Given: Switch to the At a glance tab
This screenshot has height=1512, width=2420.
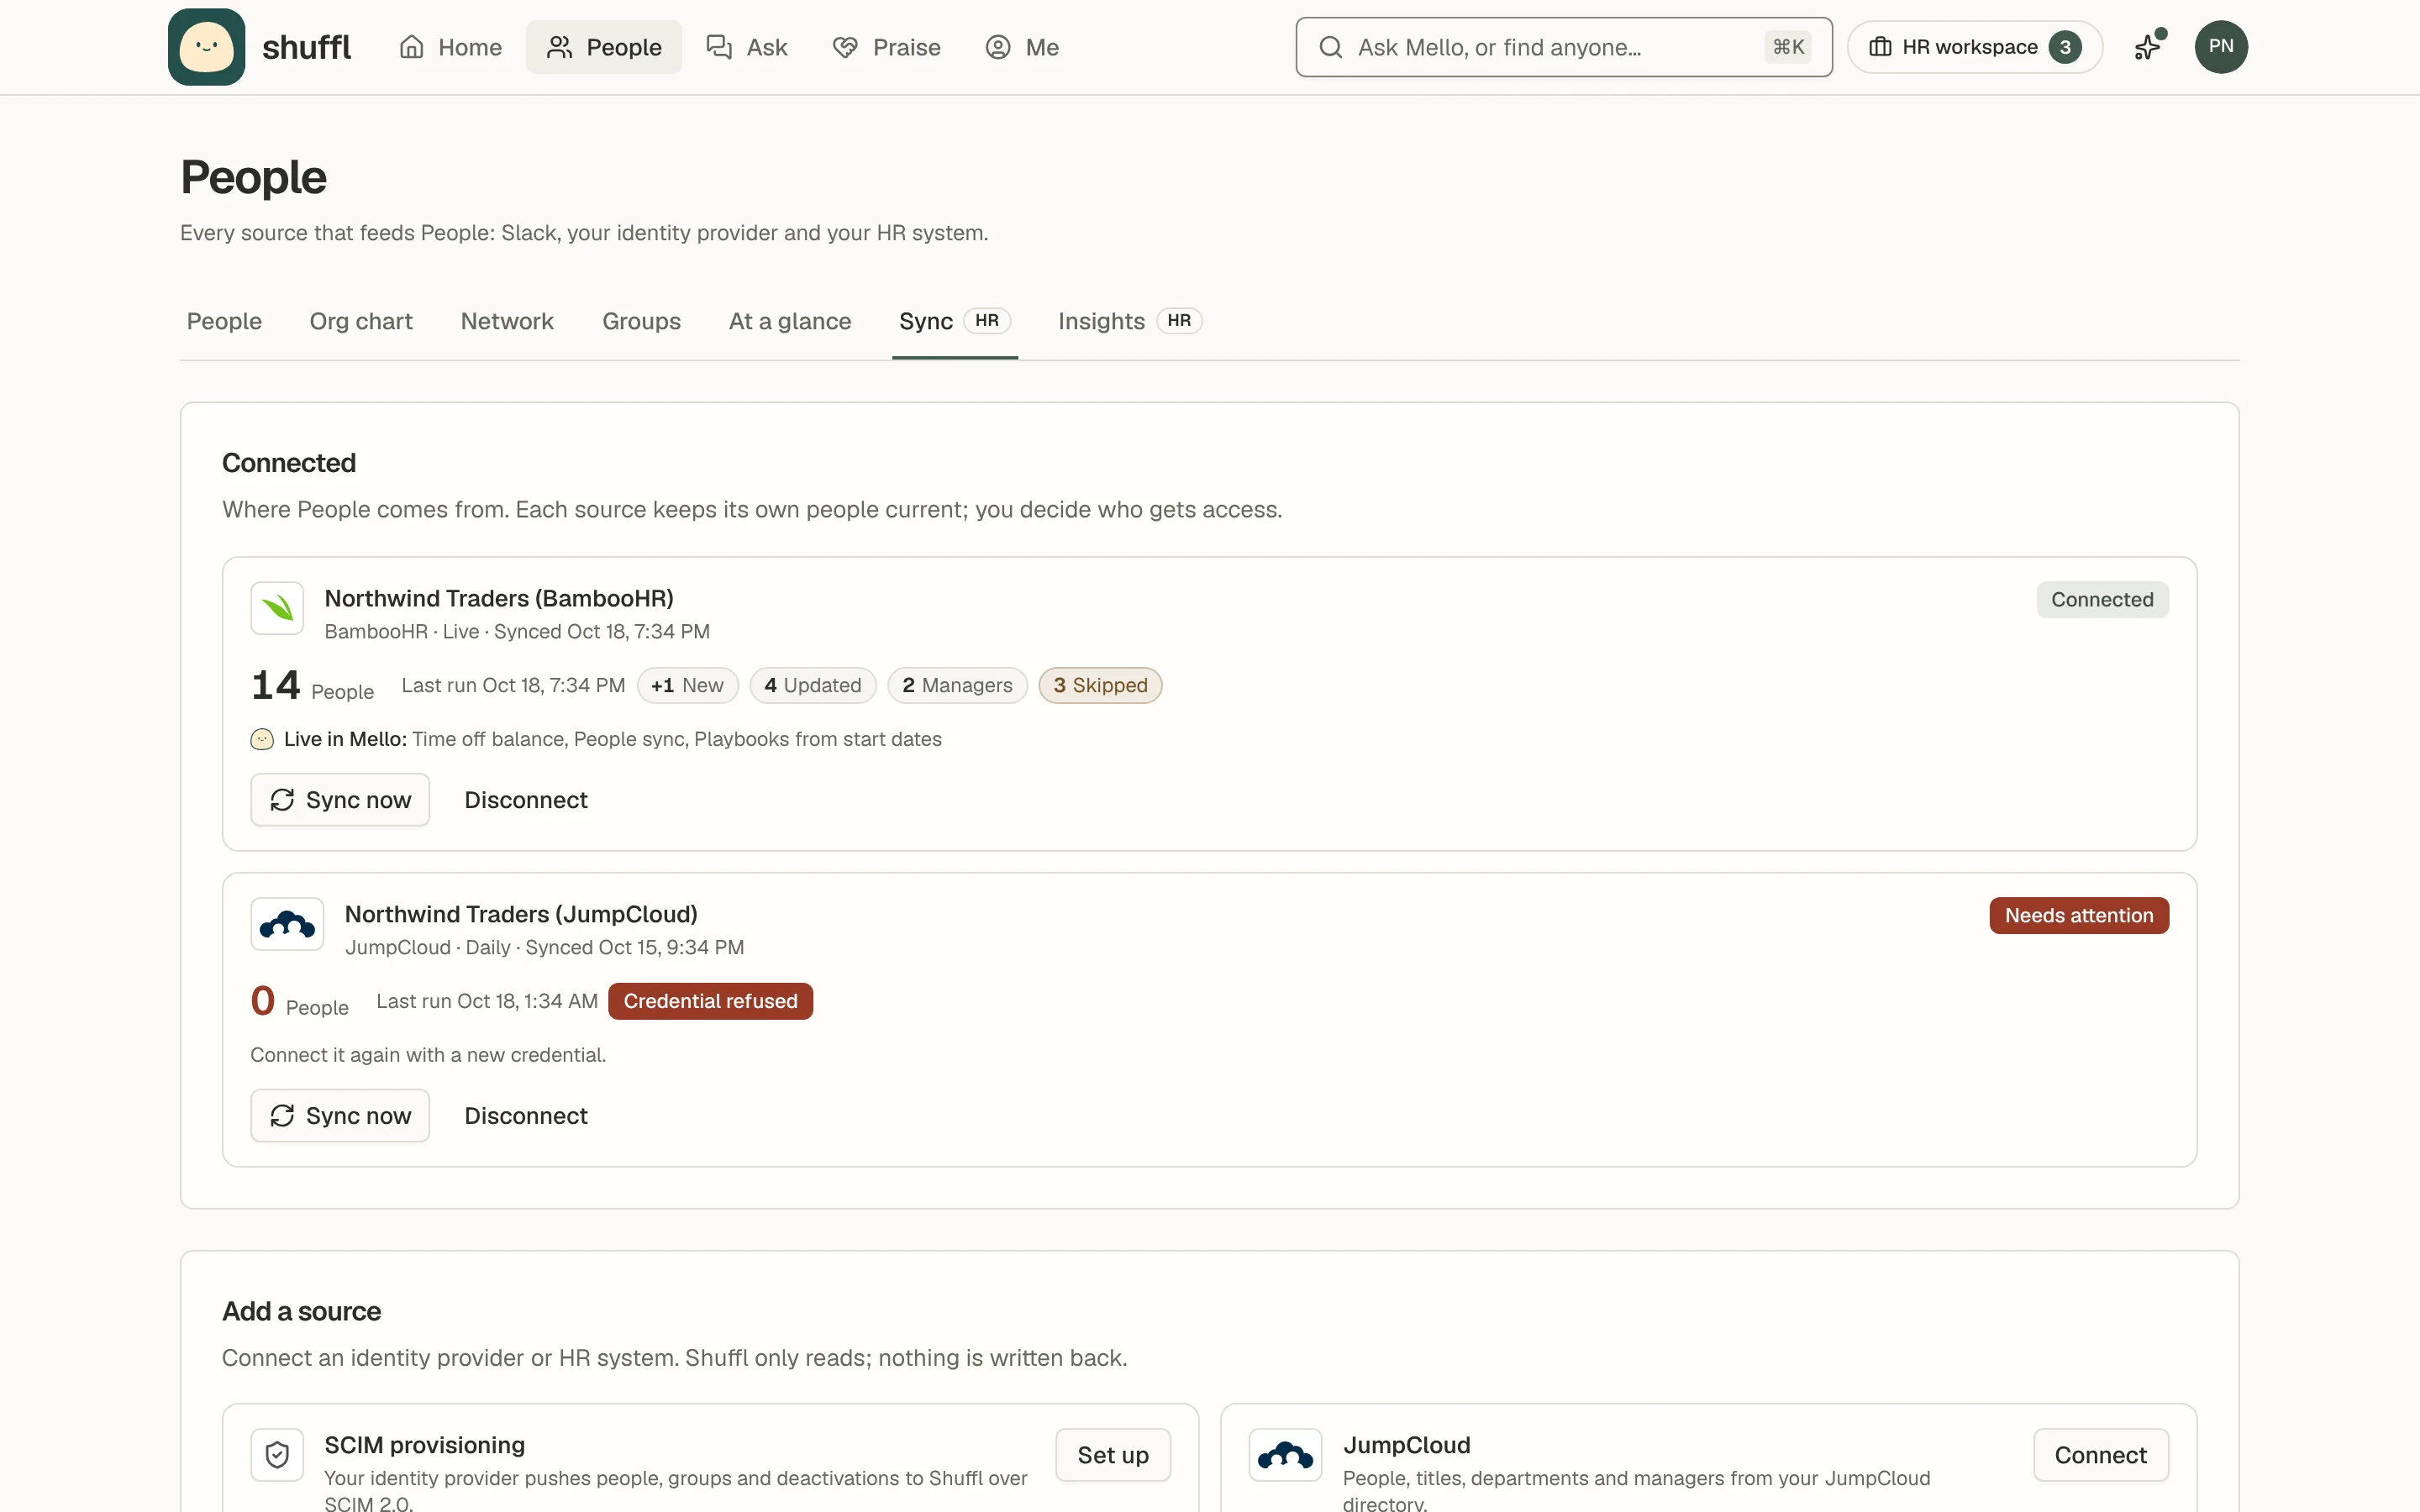Looking at the screenshot, I should tap(790, 321).
